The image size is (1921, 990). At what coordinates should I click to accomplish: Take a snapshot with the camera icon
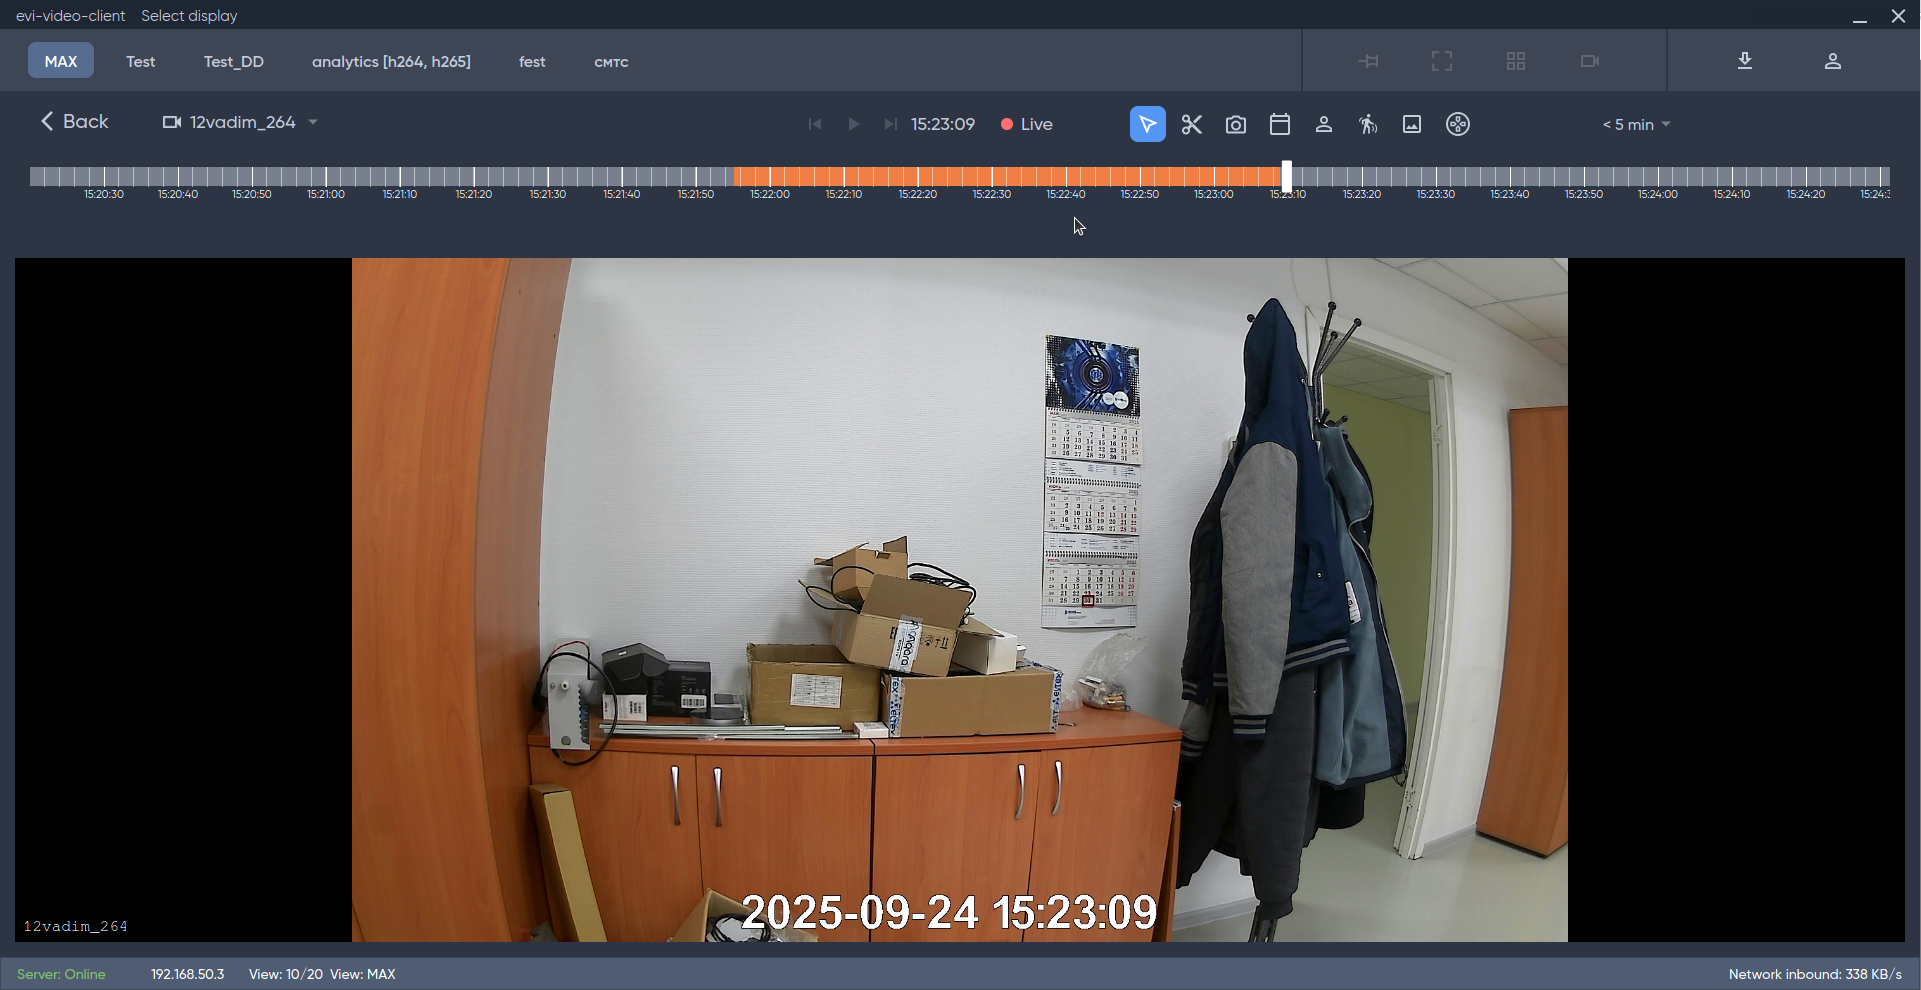[x=1236, y=124]
